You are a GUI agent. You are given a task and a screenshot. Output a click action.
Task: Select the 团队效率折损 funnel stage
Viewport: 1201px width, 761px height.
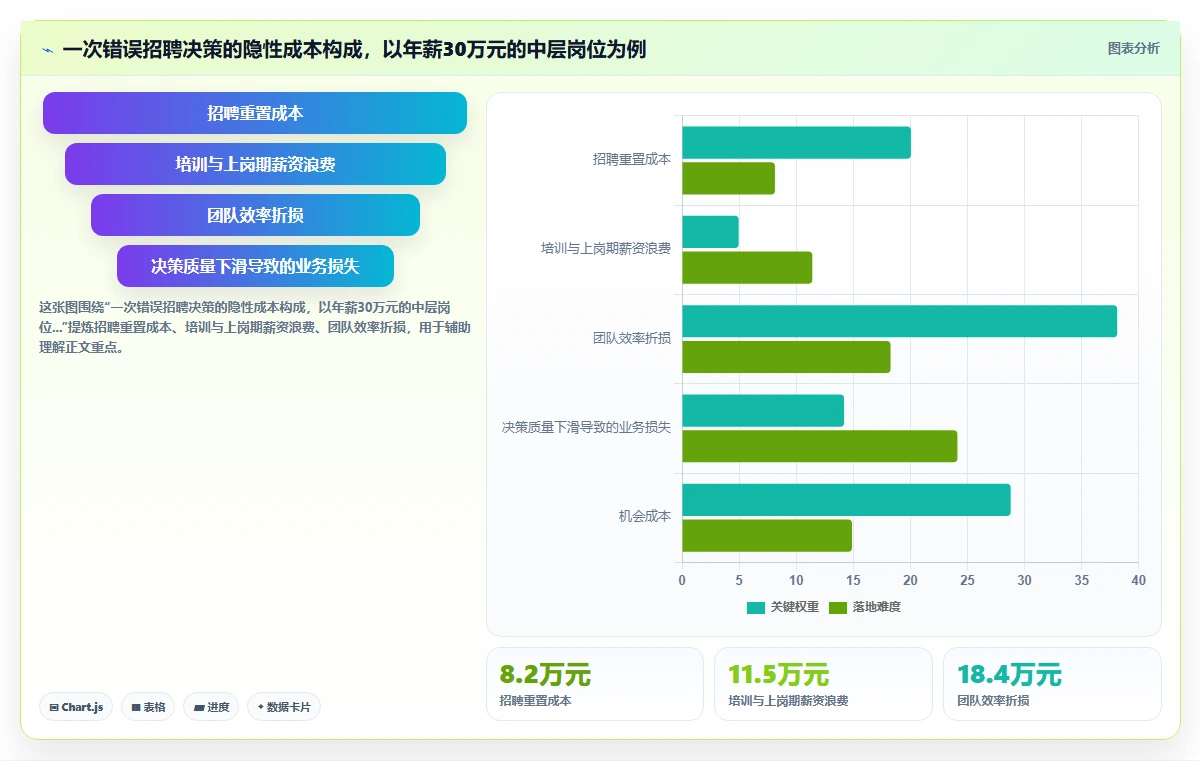pos(255,215)
